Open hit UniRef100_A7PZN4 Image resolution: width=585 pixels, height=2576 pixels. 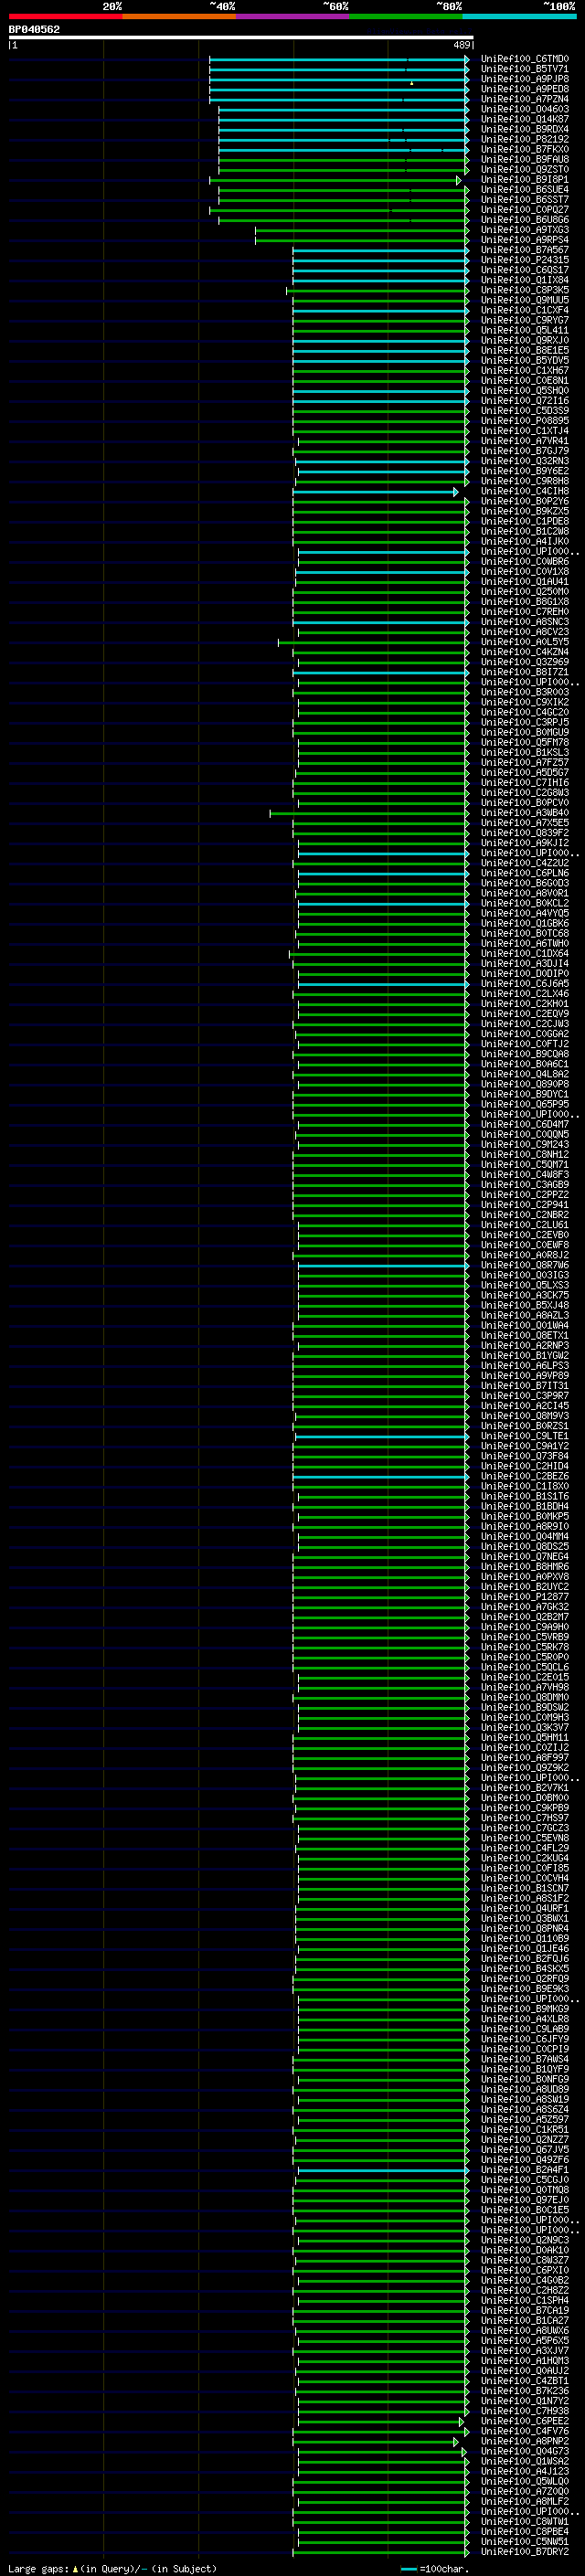524,99
